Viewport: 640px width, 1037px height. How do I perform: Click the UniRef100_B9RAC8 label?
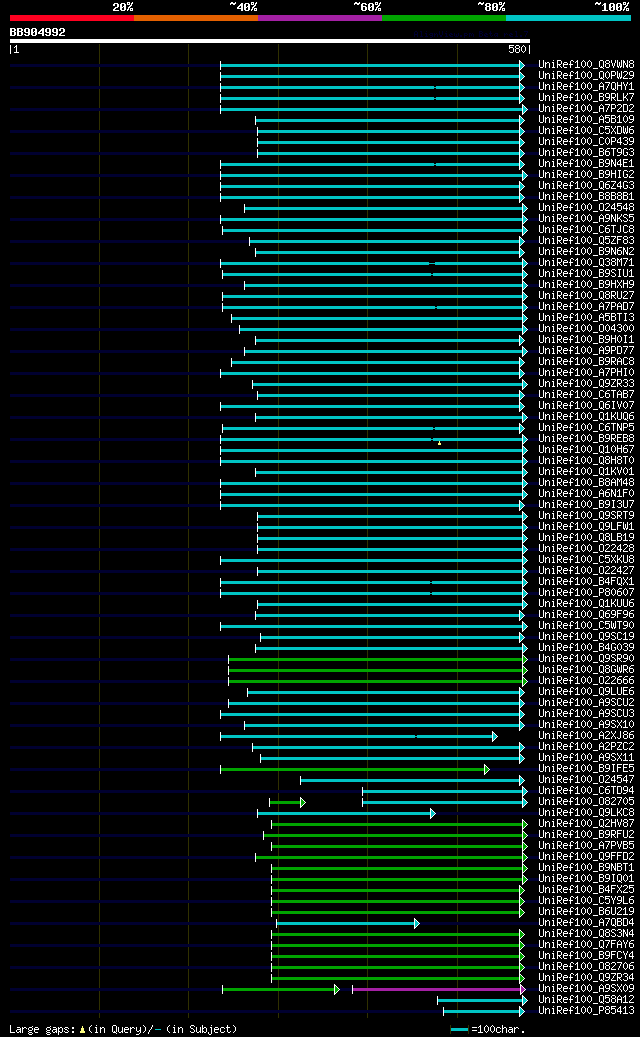point(586,362)
